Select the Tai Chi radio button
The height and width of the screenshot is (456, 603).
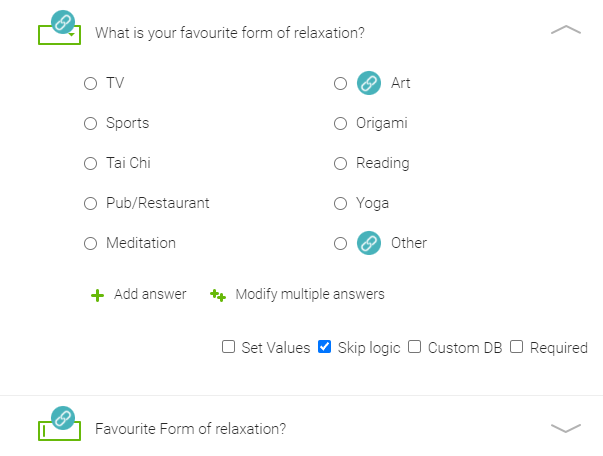tap(90, 163)
